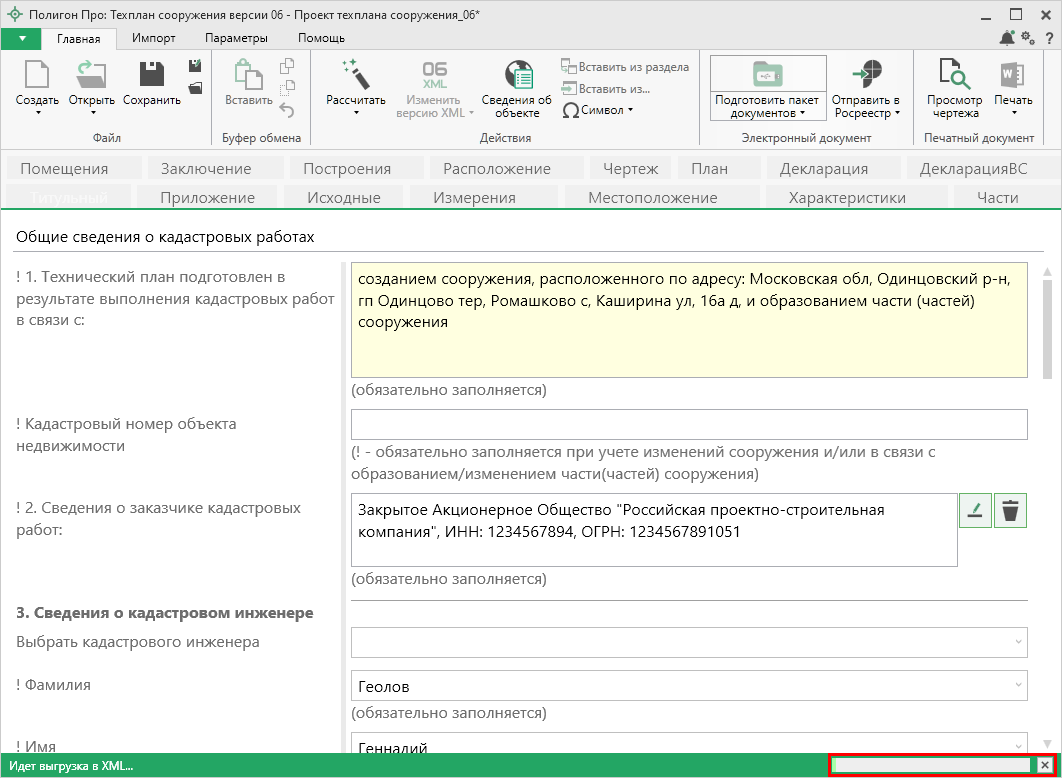1062x778 pixels.
Task: Open Сведения об объекте globe icon
Action: [517, 75]
